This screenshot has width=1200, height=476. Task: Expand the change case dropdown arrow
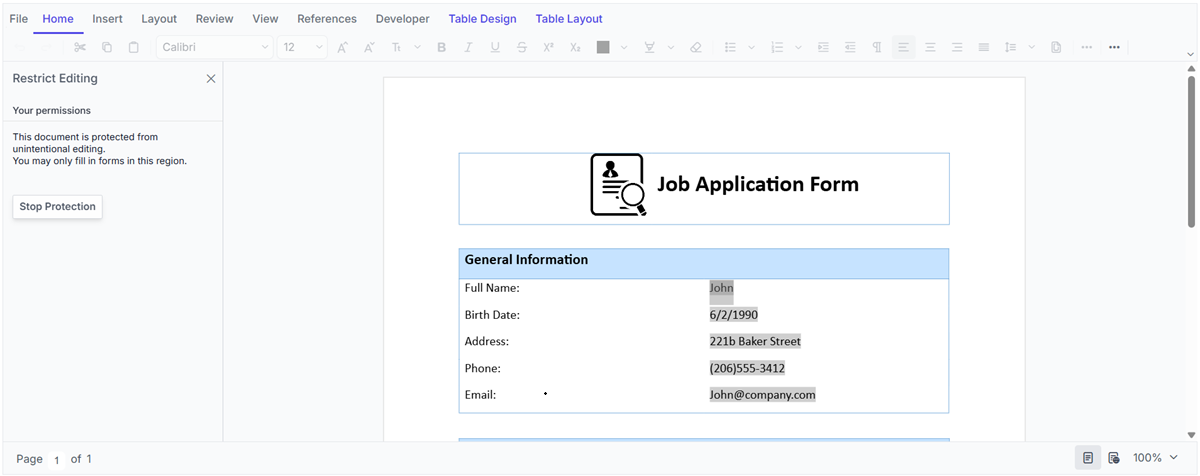click(x=417, y=47)
